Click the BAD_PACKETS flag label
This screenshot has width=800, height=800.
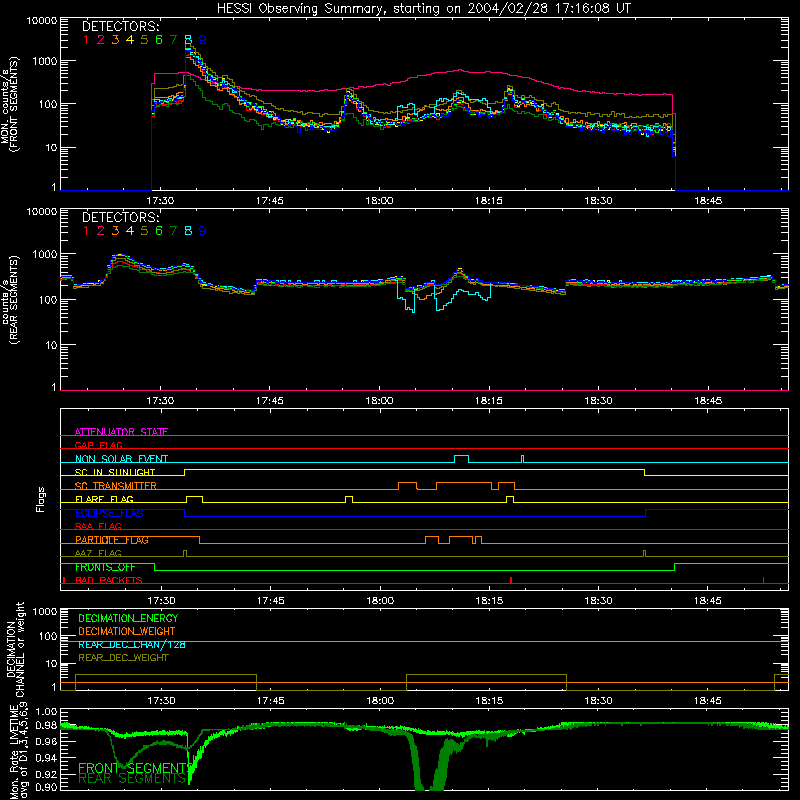[x=109, y=581]
